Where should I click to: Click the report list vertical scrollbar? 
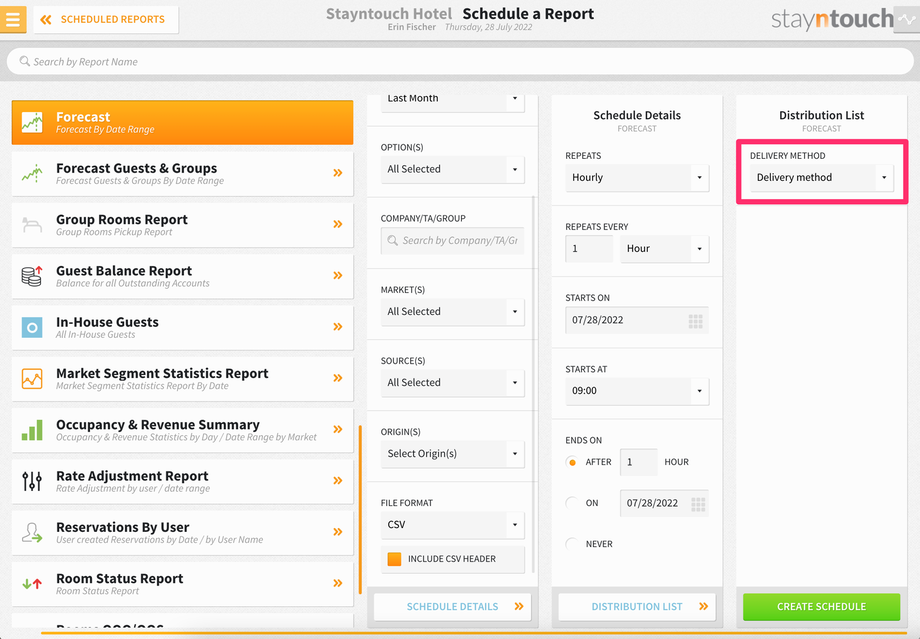(360, 510)
